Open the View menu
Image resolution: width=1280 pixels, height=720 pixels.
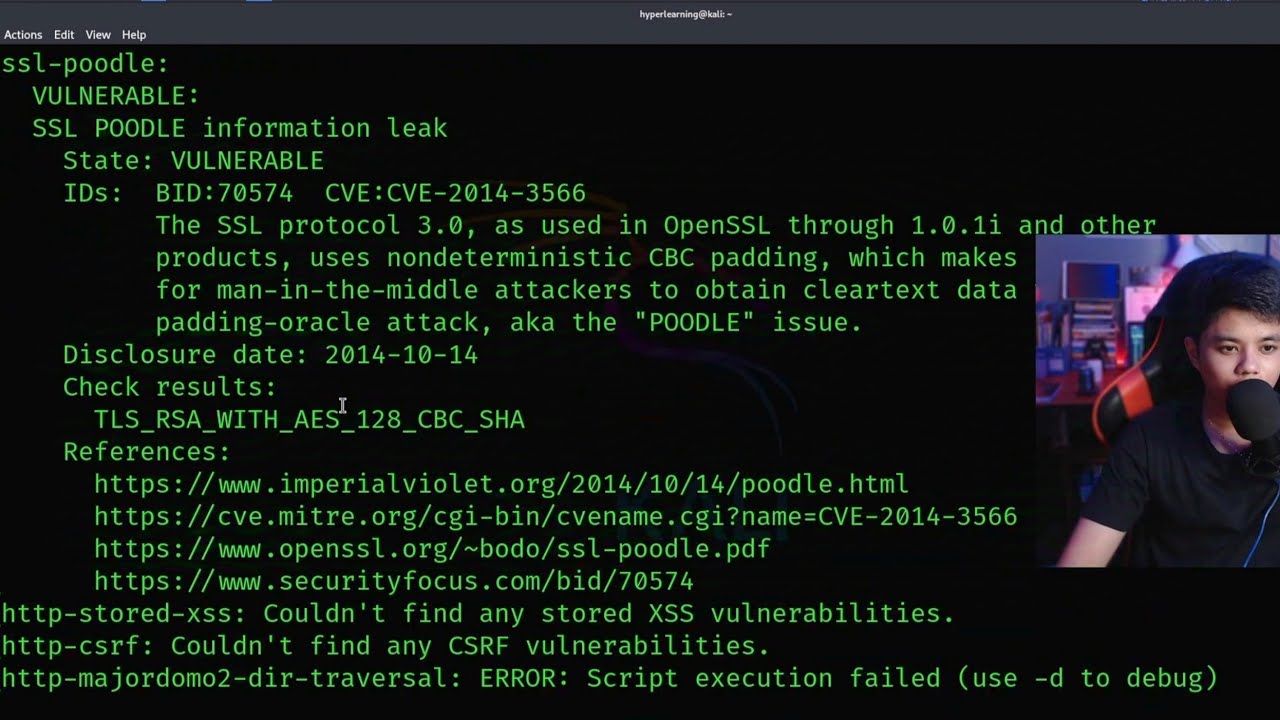[x=98, y=35]
